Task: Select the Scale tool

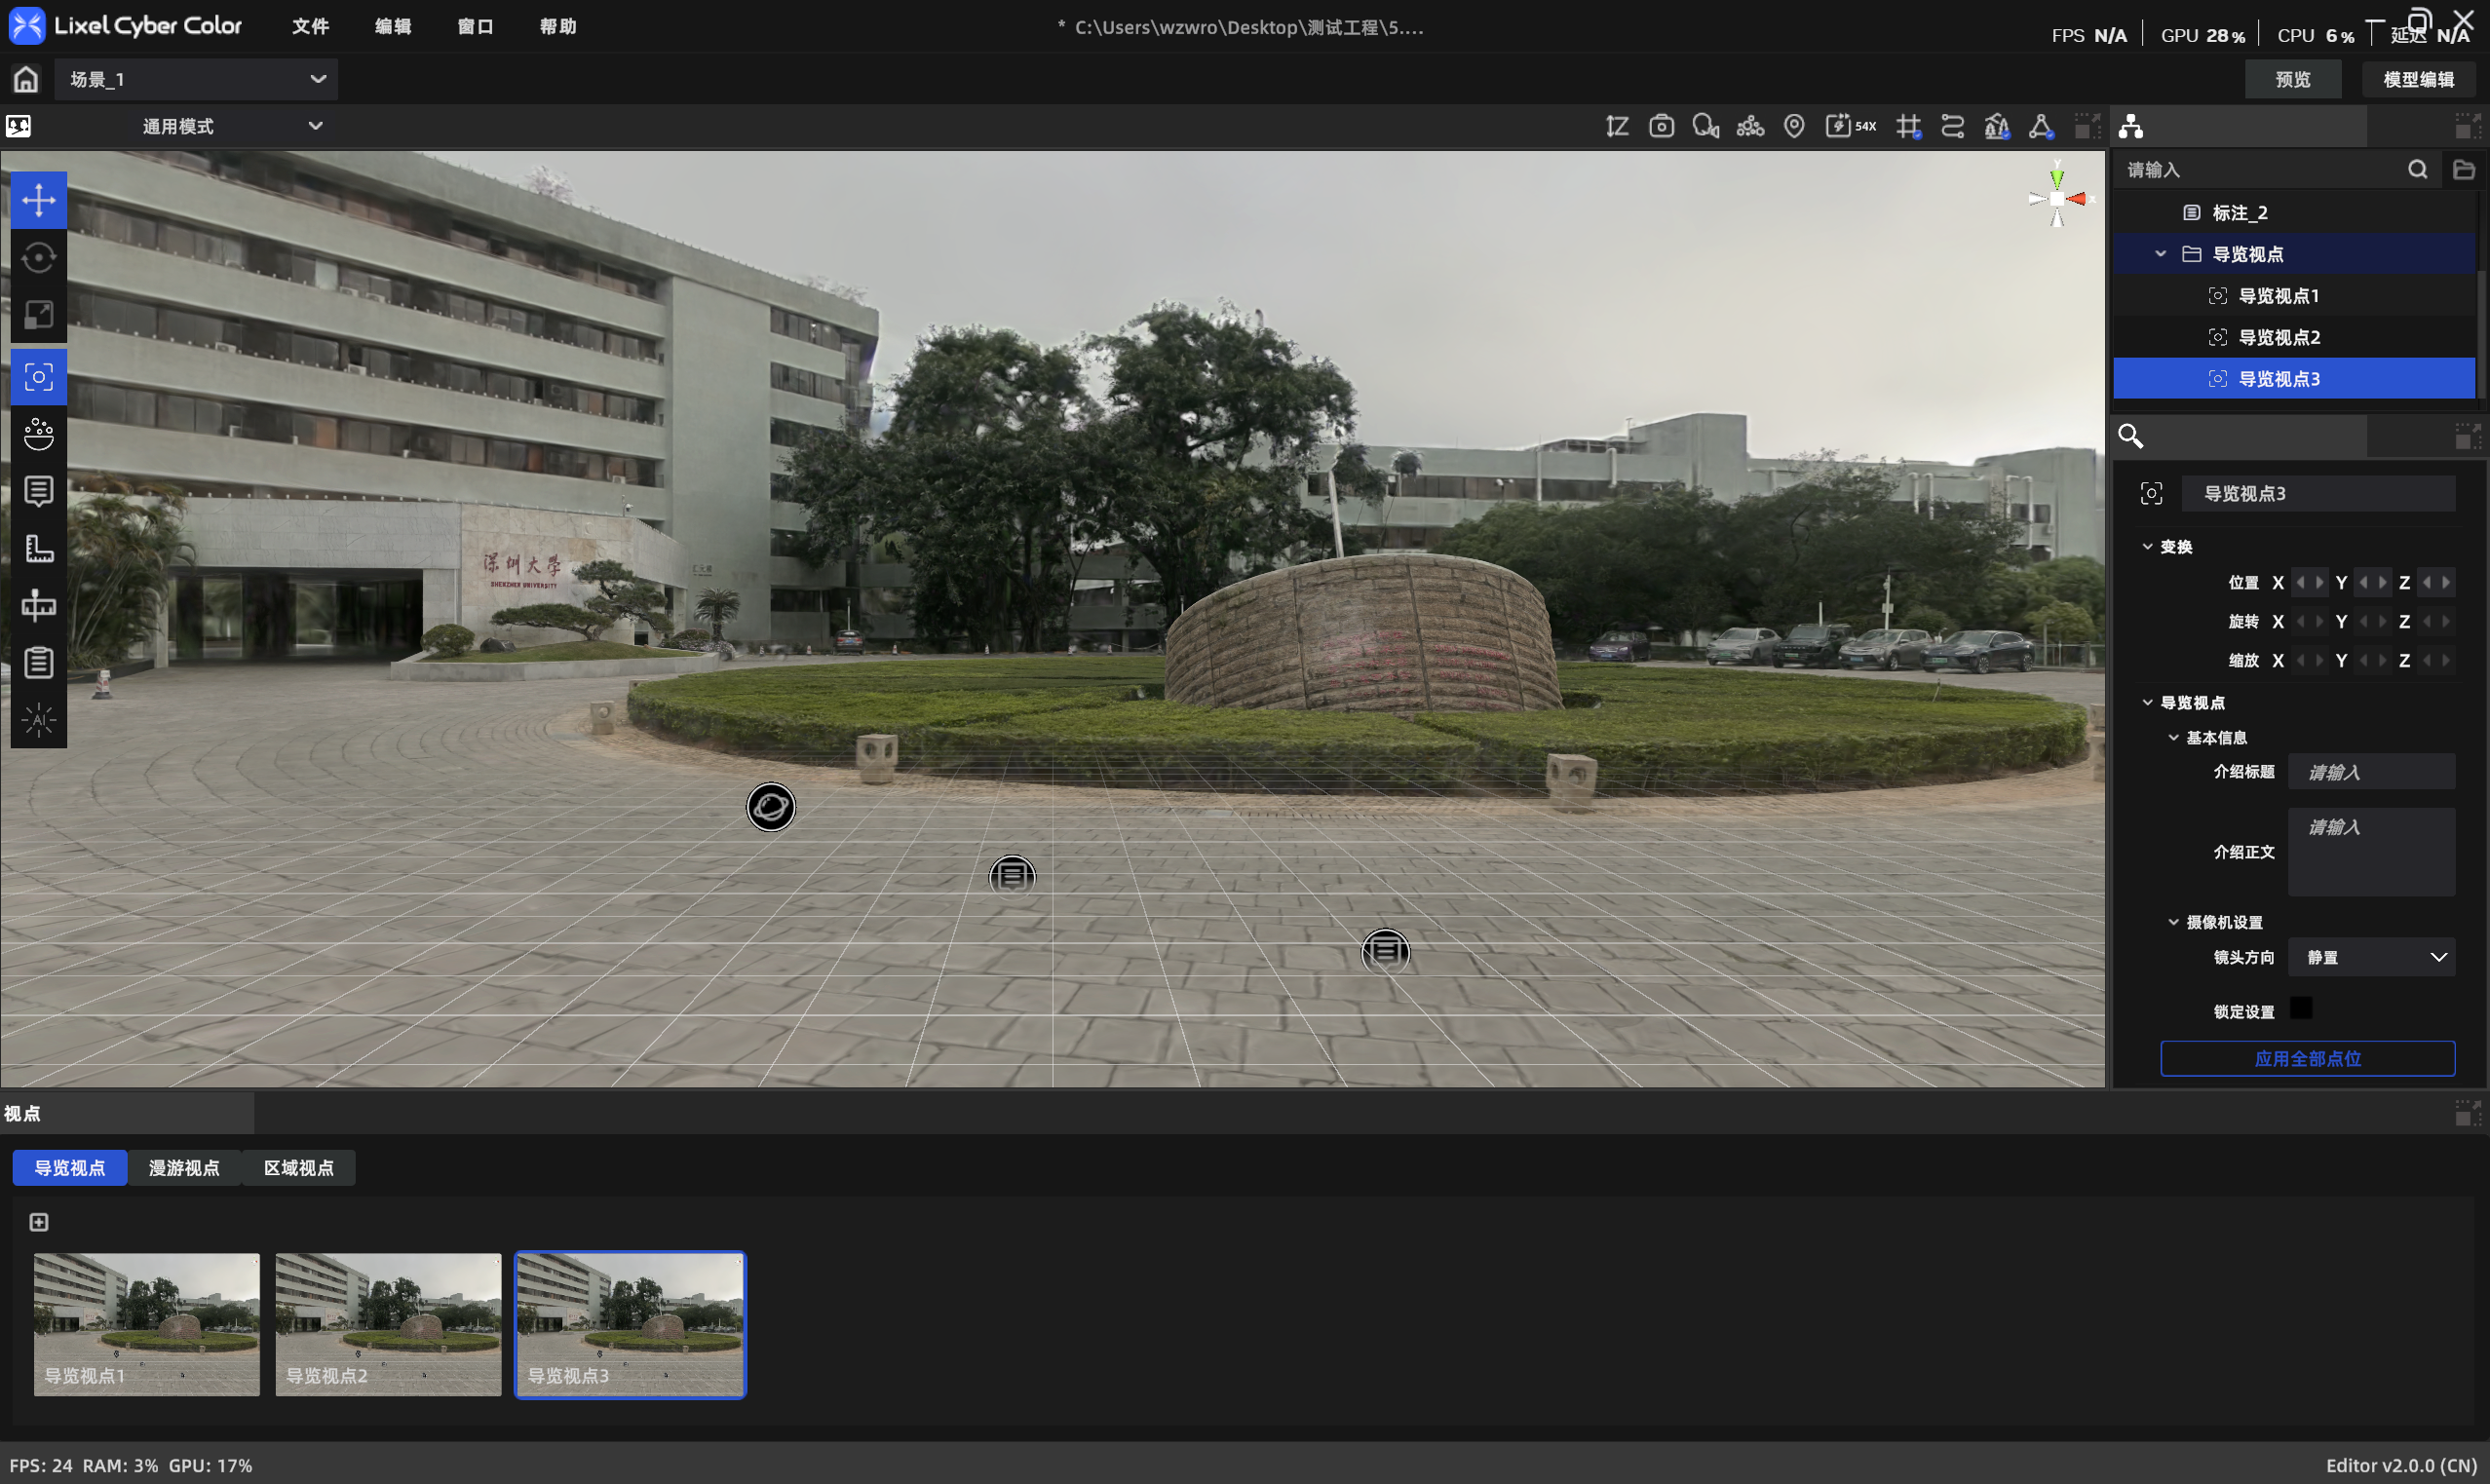Action: (38, 315)
